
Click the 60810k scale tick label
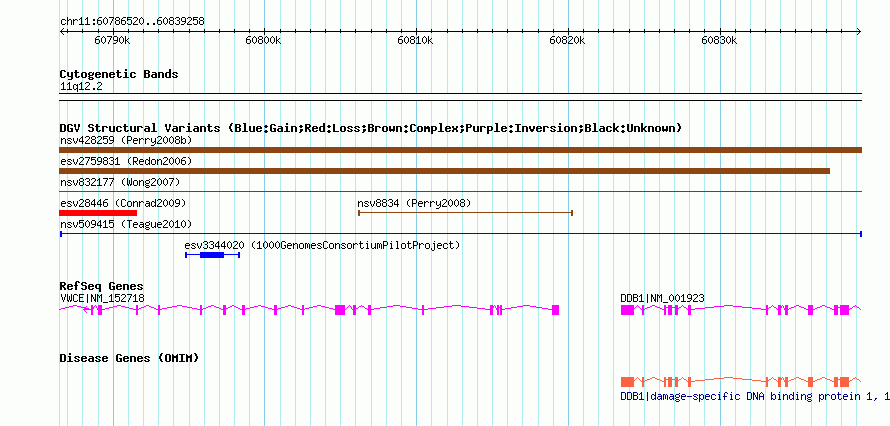tap(415, 40)
